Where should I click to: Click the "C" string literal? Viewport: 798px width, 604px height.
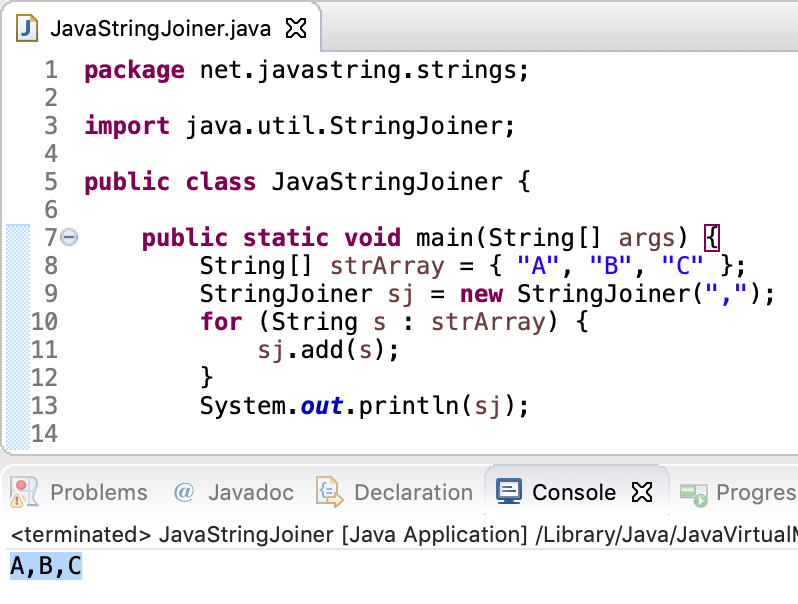tap(682, 265)
